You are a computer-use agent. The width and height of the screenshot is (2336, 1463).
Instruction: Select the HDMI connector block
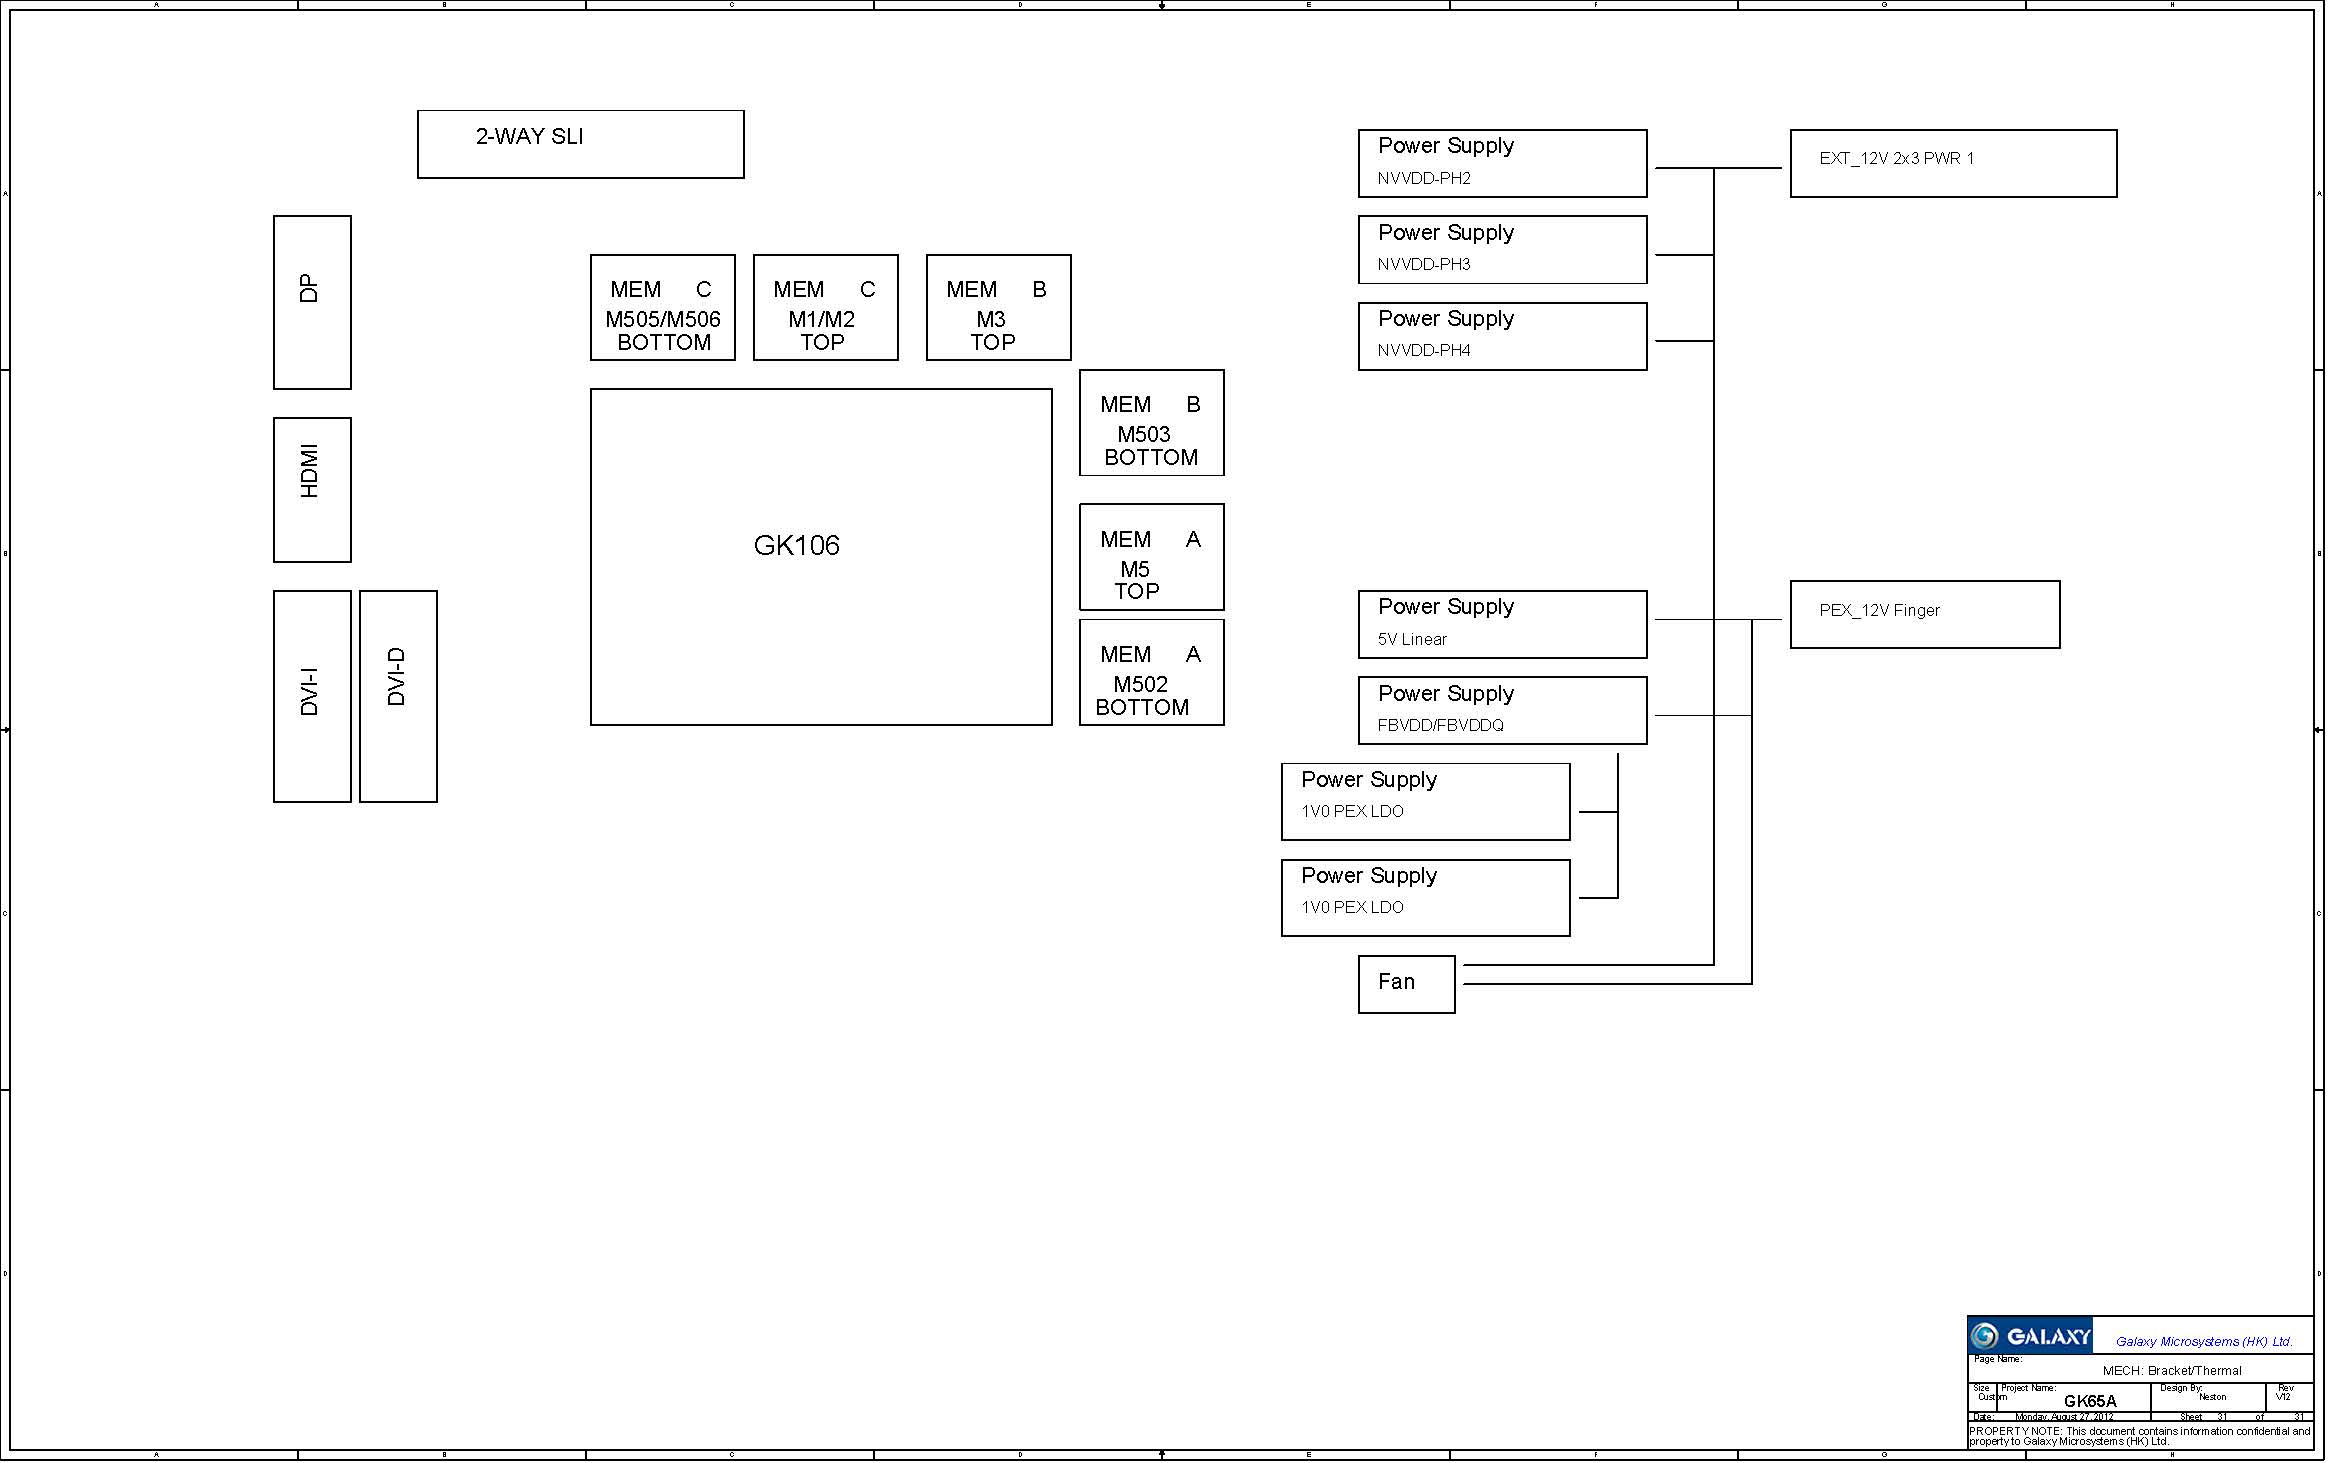[312, 489]
